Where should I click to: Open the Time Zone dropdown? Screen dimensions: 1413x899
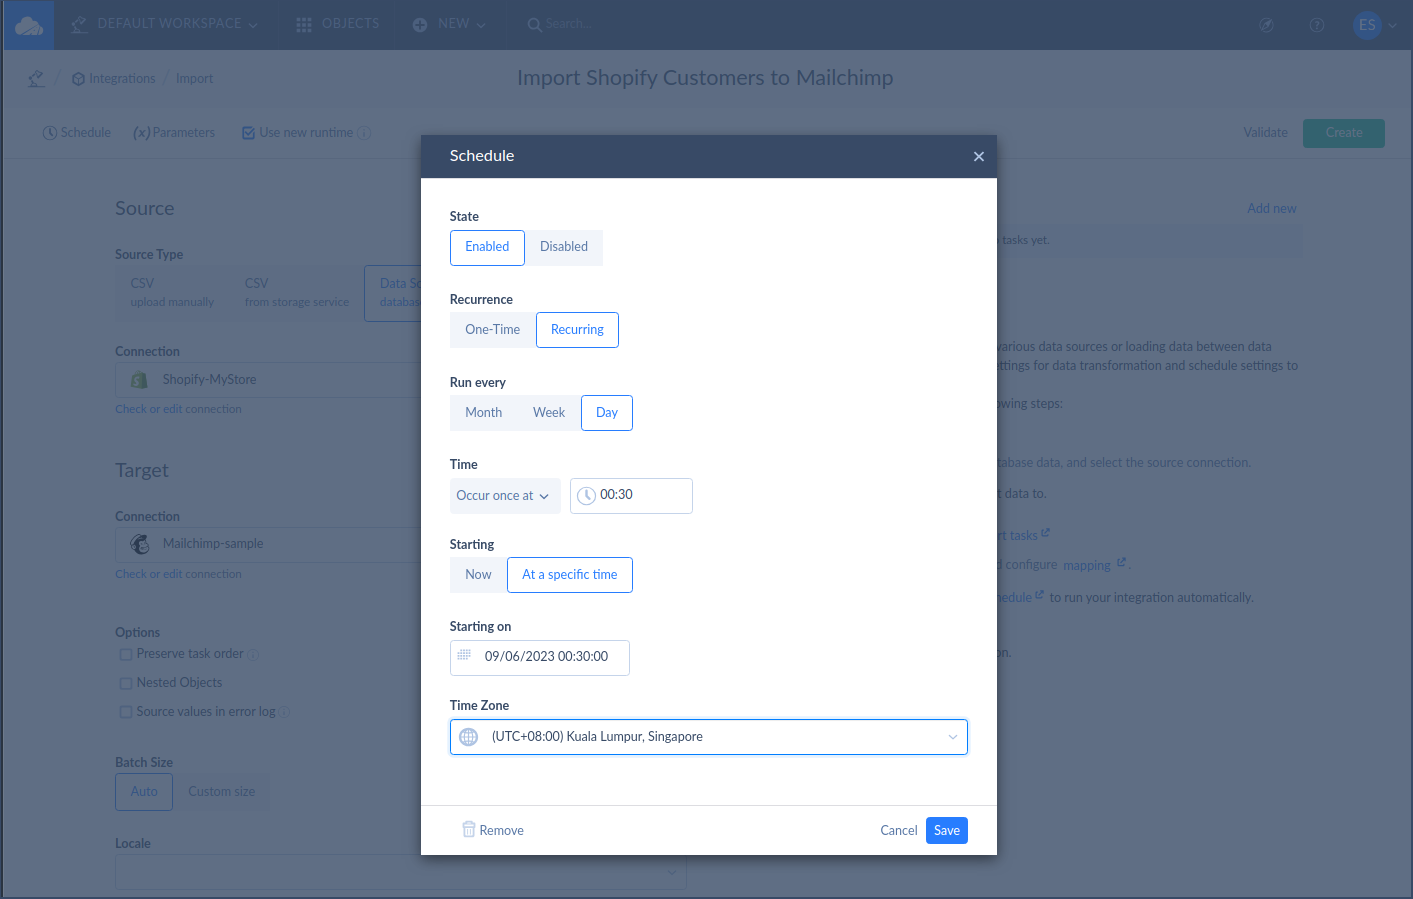pos(709,737)
